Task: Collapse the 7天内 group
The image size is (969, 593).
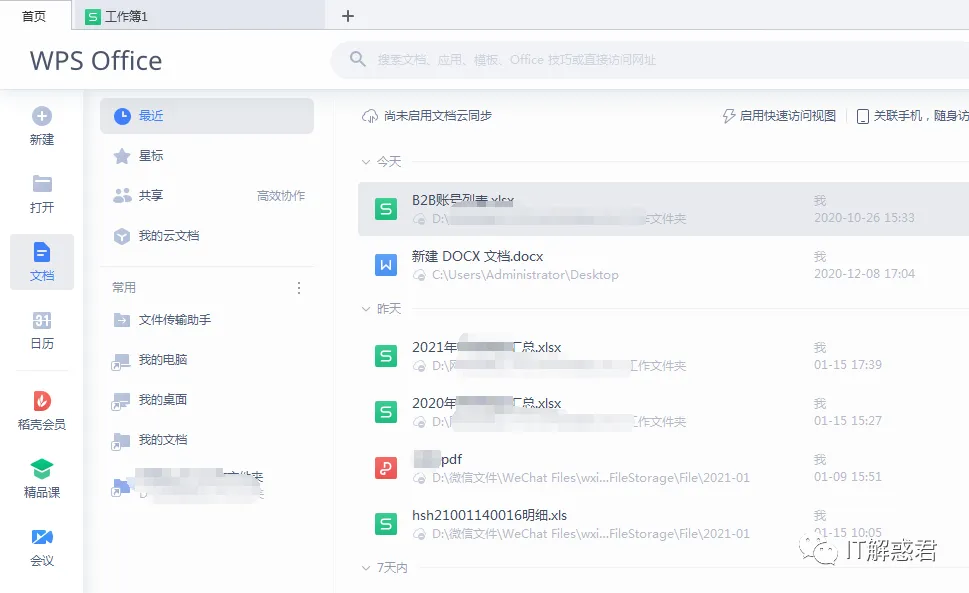Action: [x=365, y=568]
